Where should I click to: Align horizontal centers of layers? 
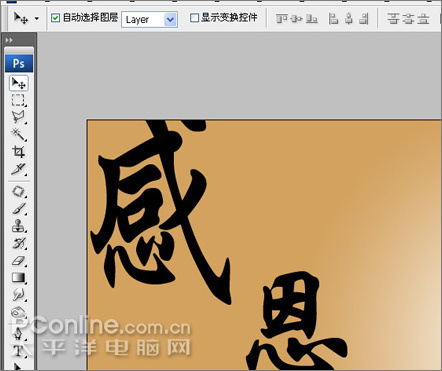point(349,19)
